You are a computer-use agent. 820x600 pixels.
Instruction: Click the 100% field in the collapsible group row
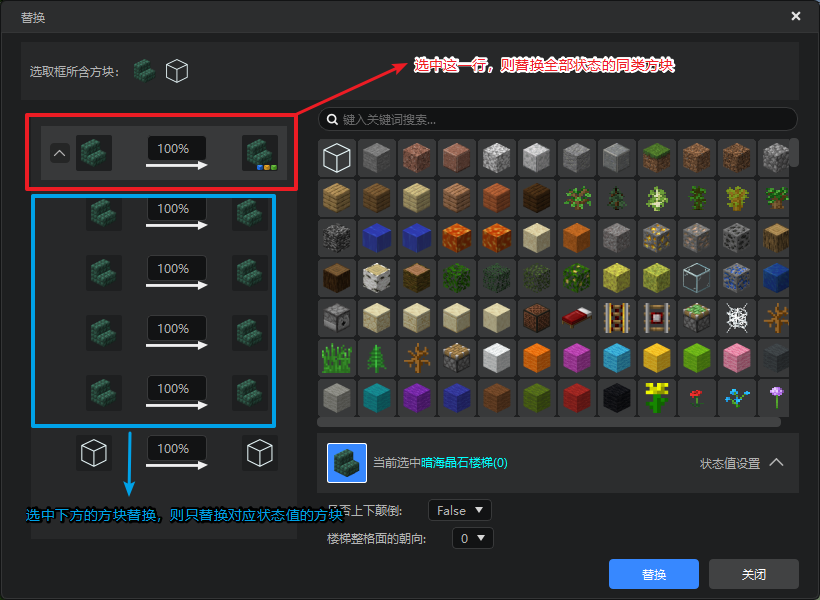tap(177, 148)
